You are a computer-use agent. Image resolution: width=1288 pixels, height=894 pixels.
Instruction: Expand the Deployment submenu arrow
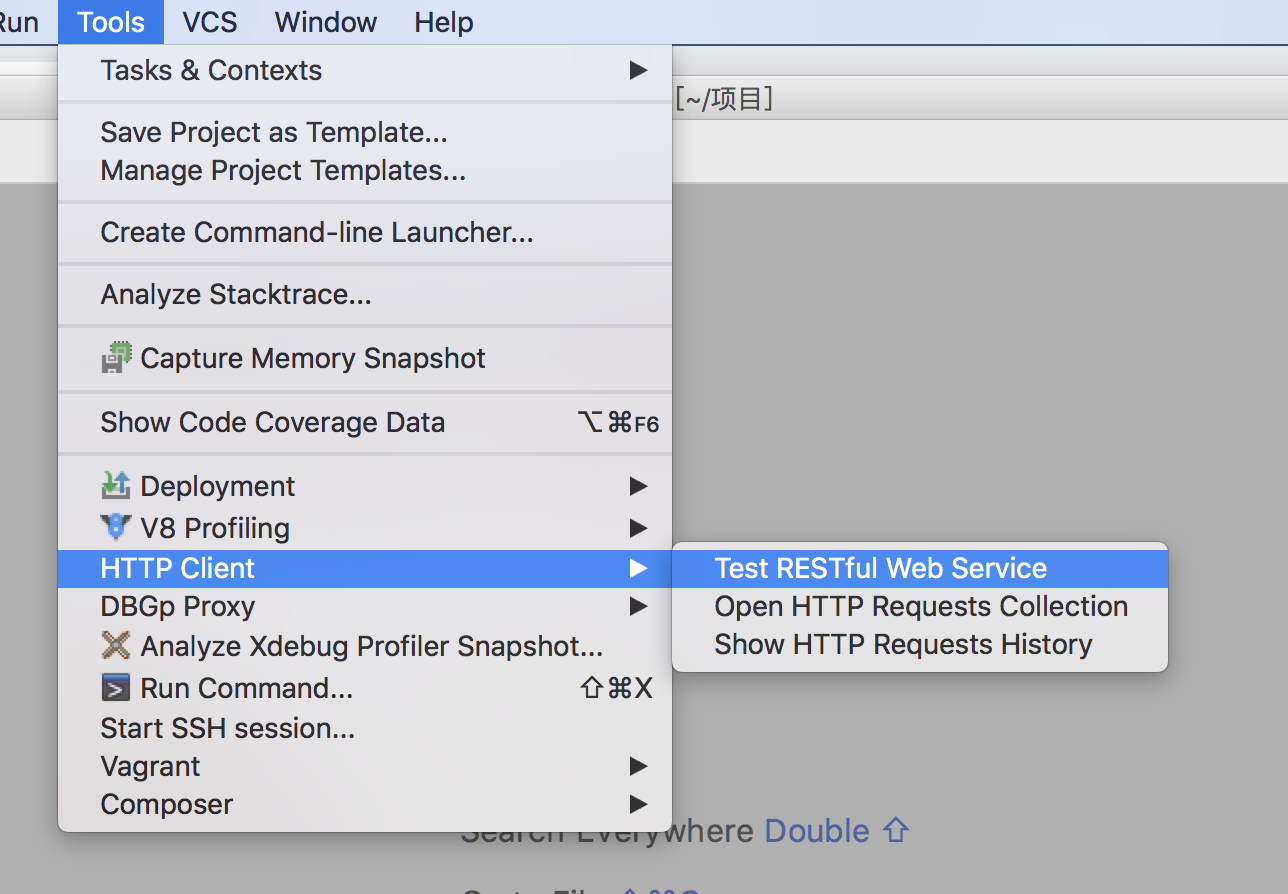coord(638,486)
